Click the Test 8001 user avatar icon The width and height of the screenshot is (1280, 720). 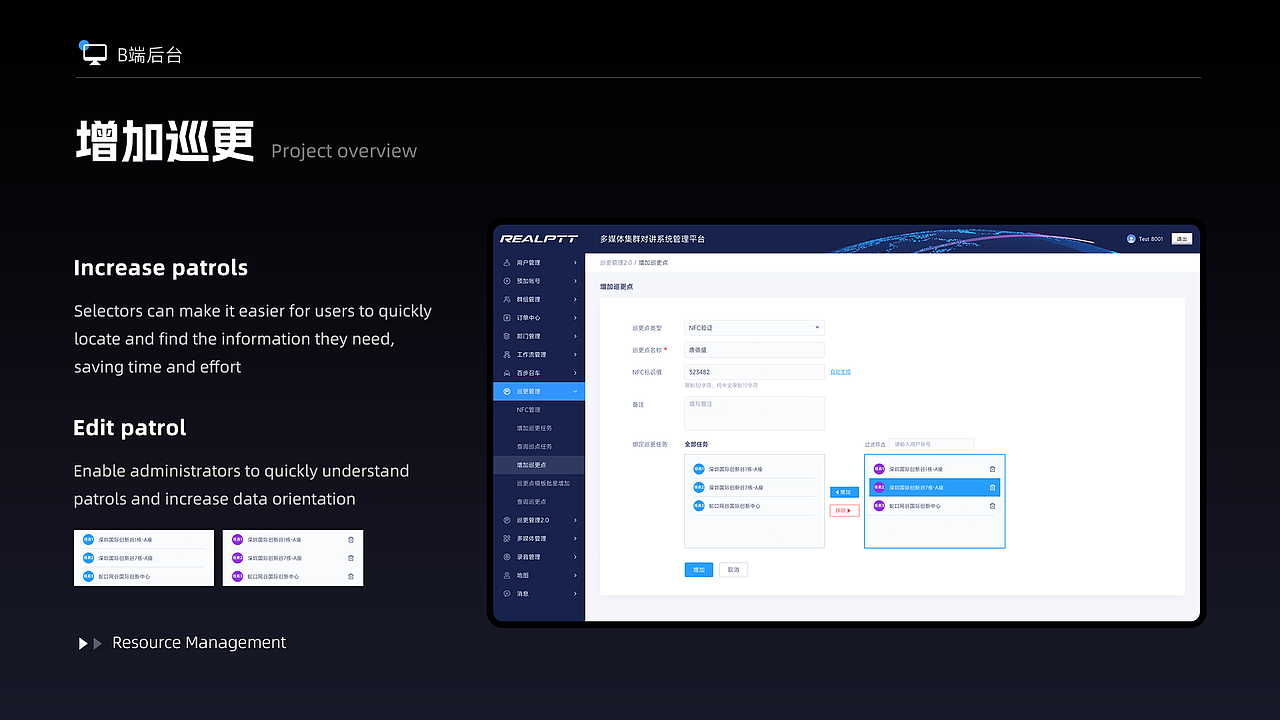[1131, 239]
